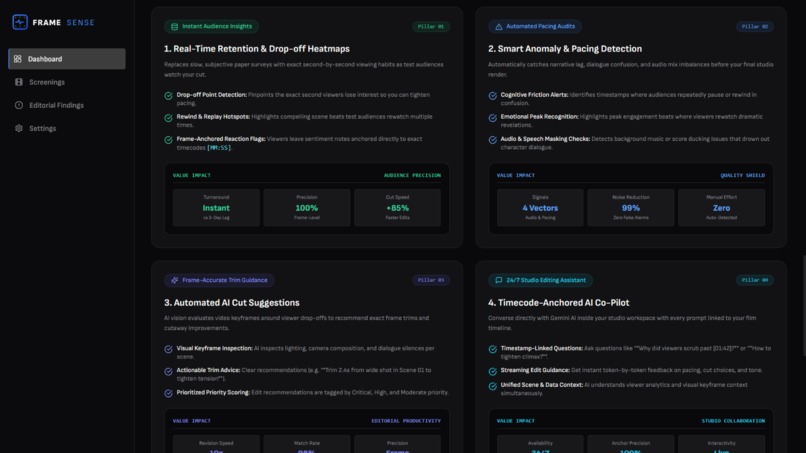Viewport: 806px width, 453px height.
Task: Open the Dashboard sidebar item
Action: point(67,59)
